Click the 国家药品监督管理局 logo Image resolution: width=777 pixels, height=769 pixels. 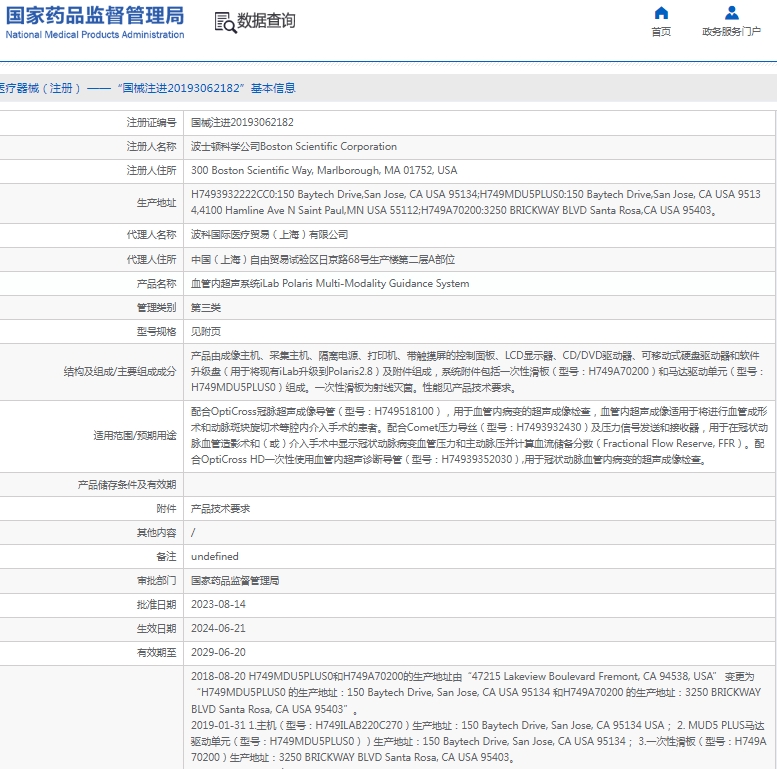coord(95,15)
